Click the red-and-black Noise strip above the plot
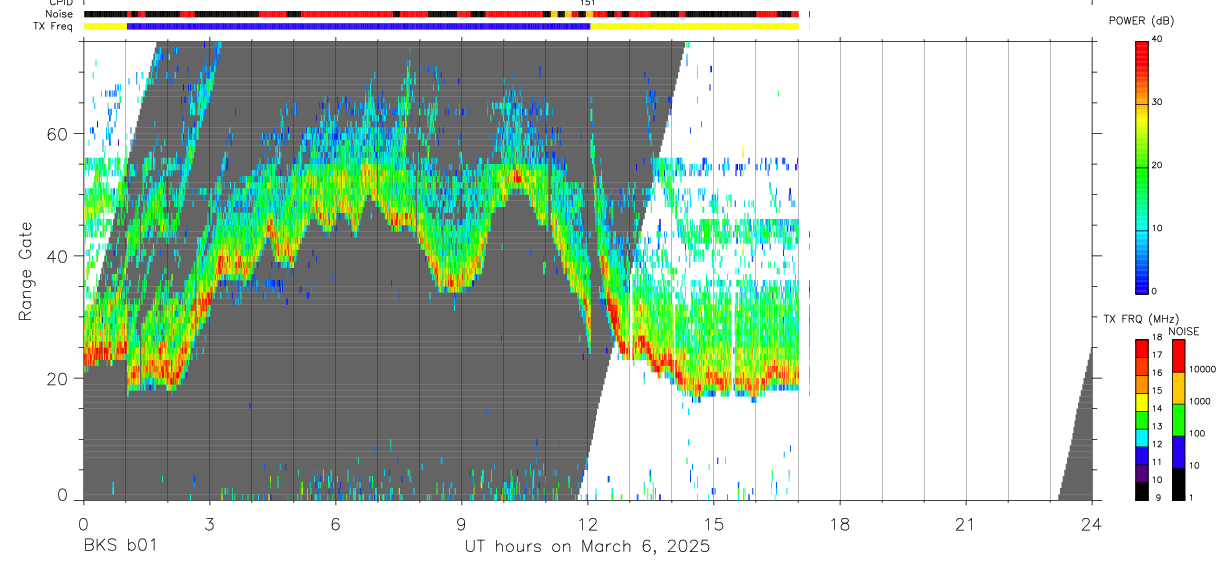Screen dimensions: 1228x567 click(x=441, y=14)
